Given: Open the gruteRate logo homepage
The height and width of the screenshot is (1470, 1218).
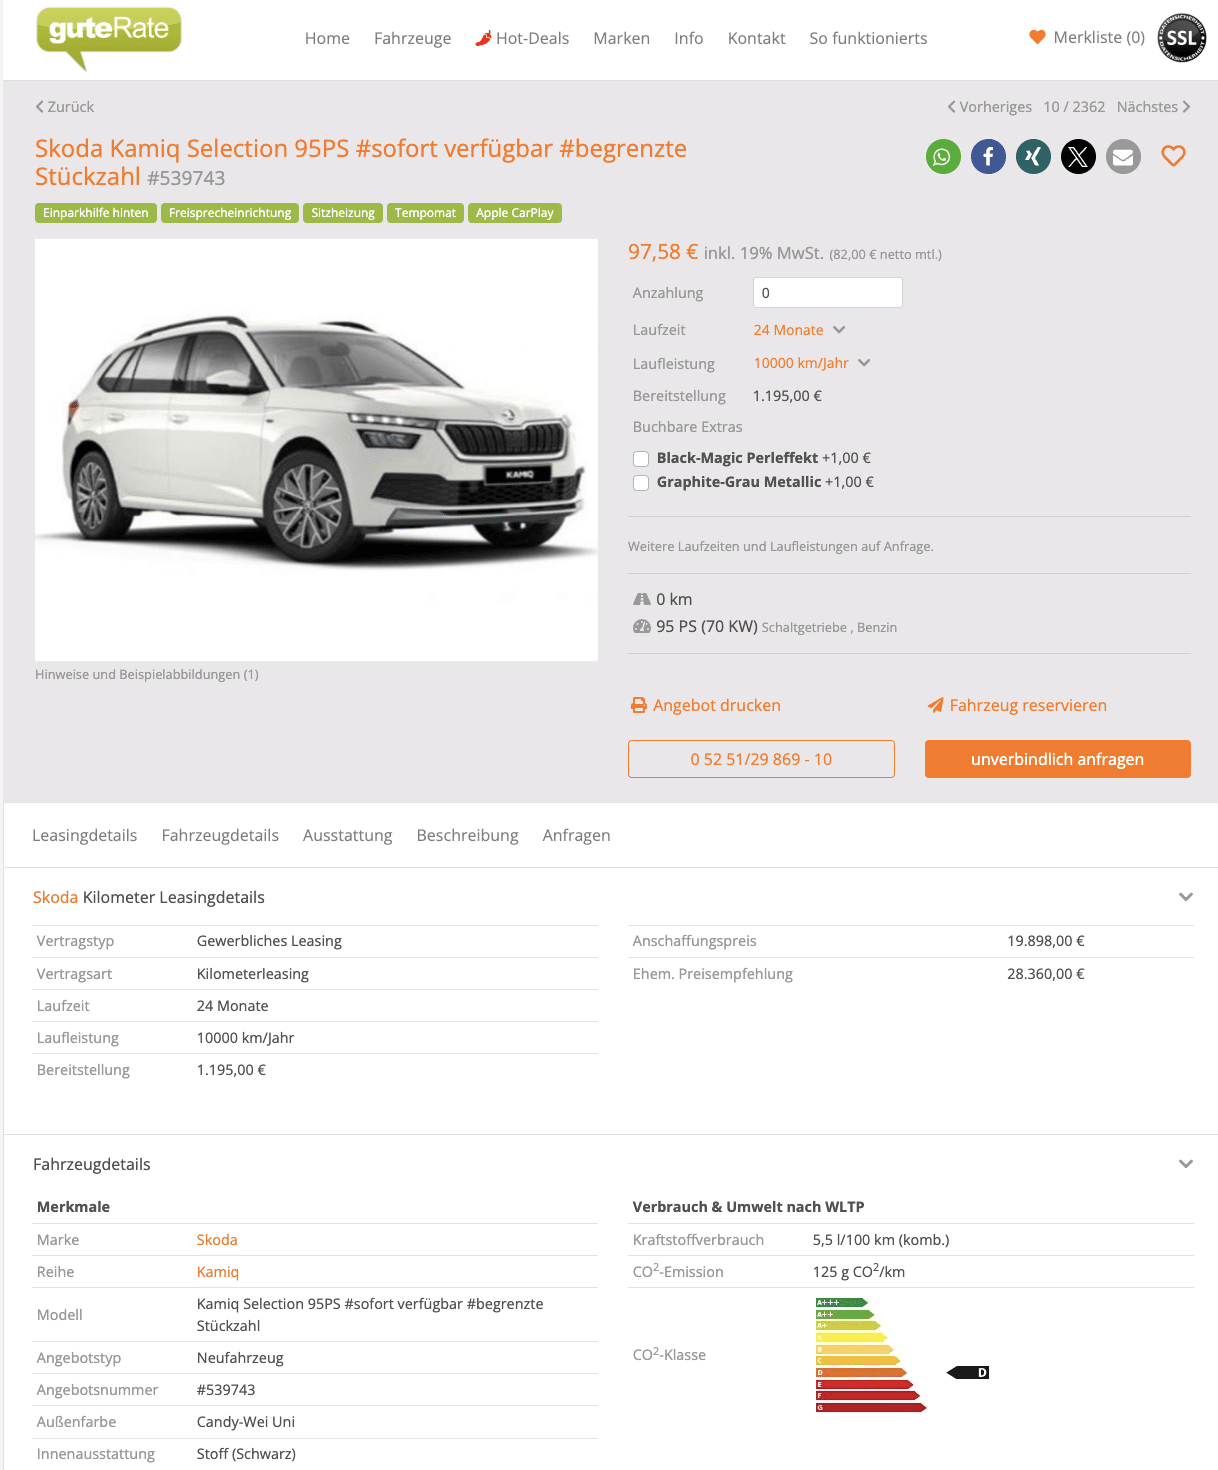Looking at the screenshot, I should [x=108, y=38].
